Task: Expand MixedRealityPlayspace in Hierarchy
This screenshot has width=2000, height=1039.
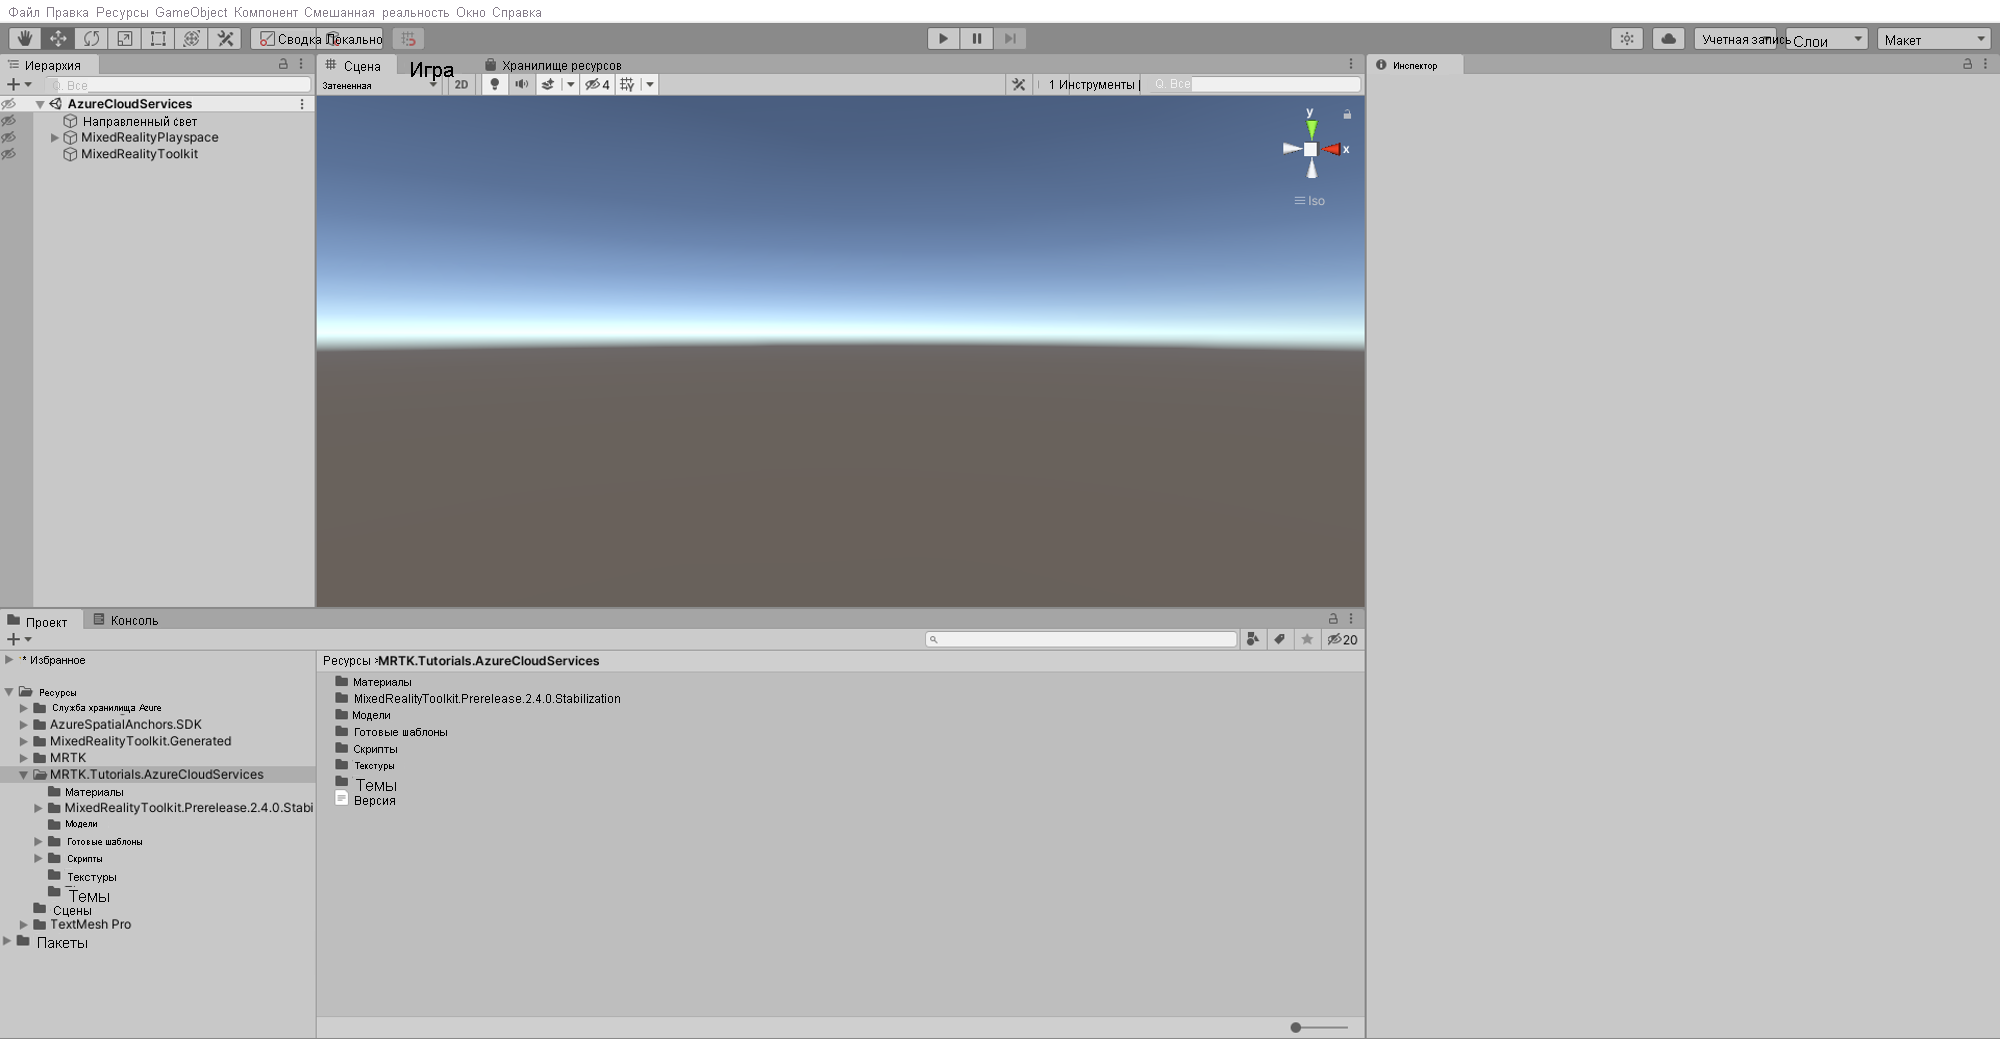Action: (x=55, y=138)
